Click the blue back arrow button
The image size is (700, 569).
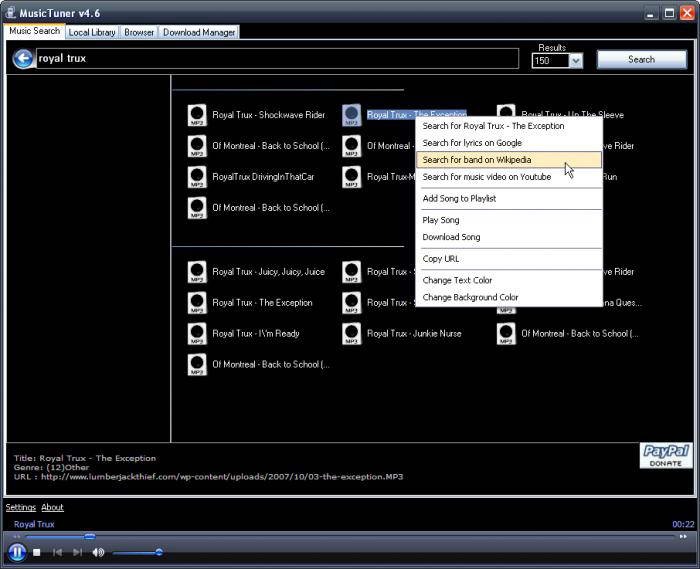click(23, 59)
